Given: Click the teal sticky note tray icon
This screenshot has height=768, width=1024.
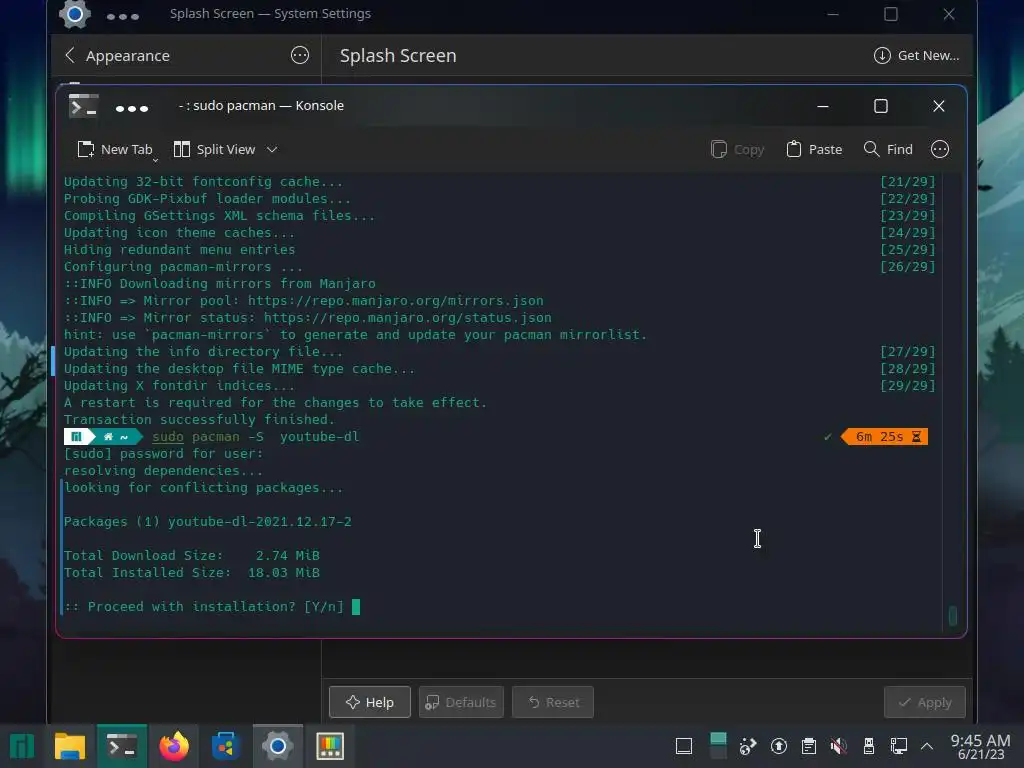Looking at the screenshot, I should [718, 746].
